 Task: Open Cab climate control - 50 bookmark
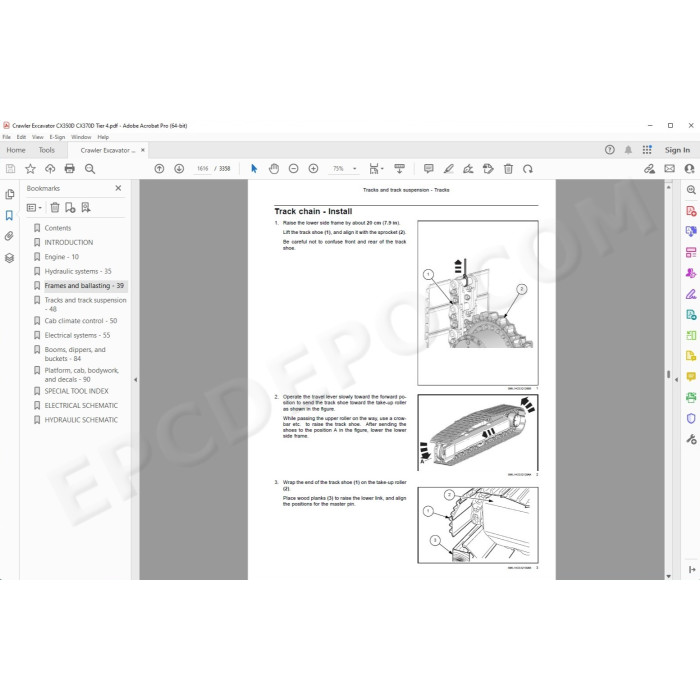coord(81,321)
